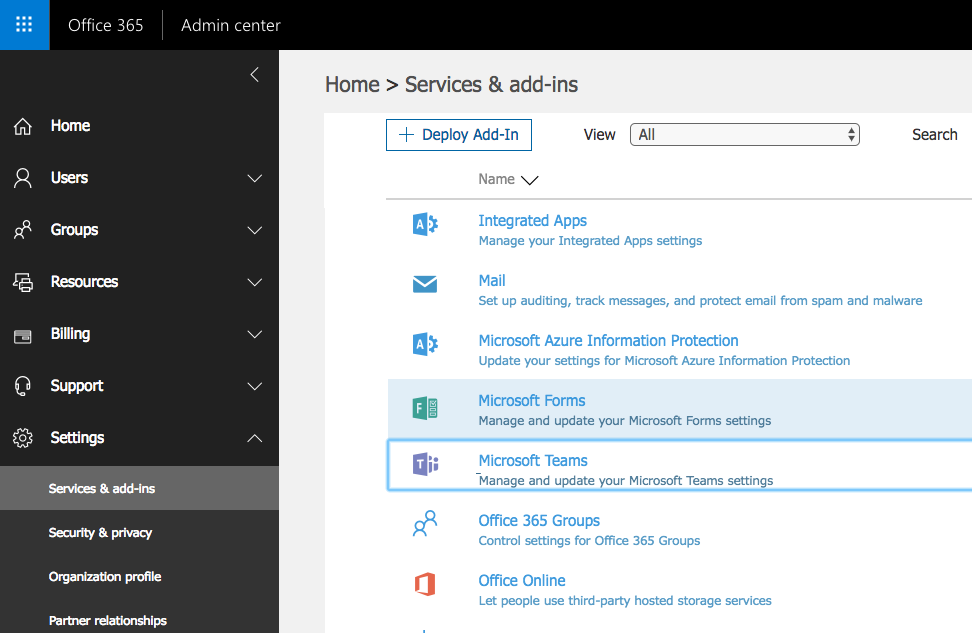
Task: Click the Billing label in sidebar
Action: [70, 334]
